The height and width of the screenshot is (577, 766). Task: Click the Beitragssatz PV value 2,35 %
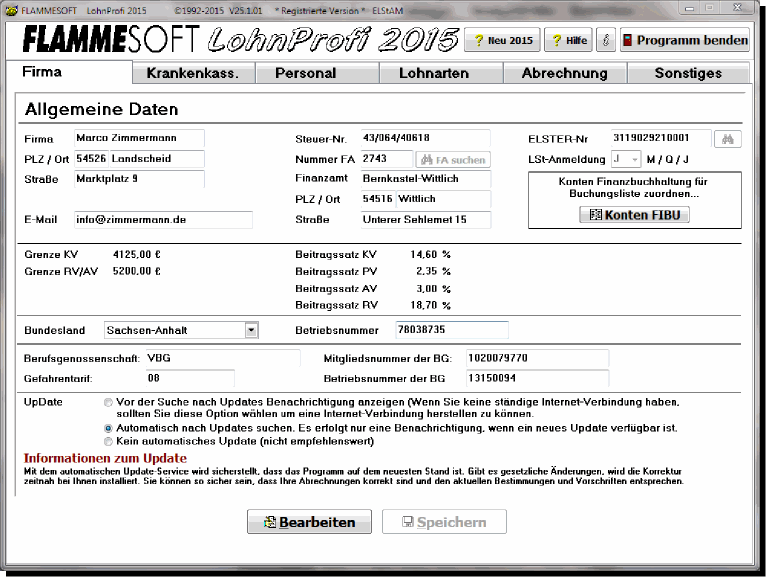click(x=433, y=271)
